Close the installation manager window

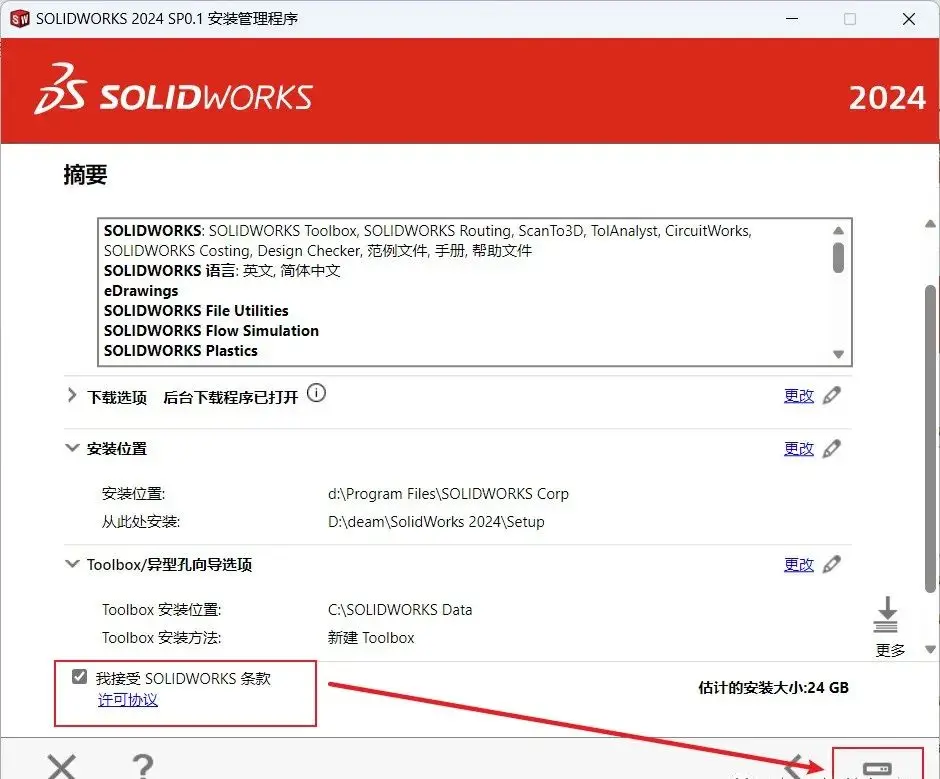(x=909, y=19)
